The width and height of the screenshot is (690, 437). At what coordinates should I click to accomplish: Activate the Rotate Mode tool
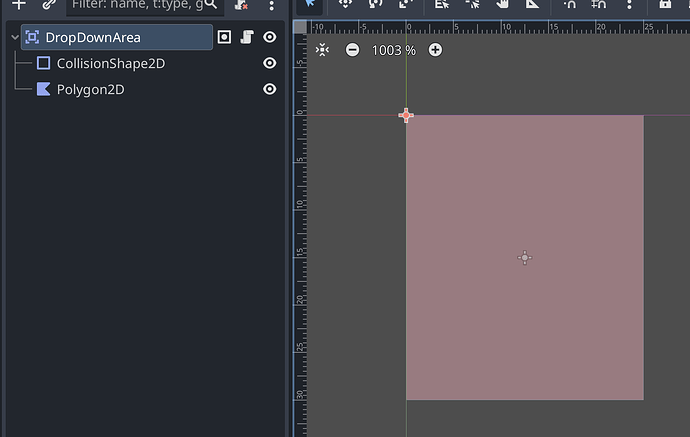click(x=375, y=4)
